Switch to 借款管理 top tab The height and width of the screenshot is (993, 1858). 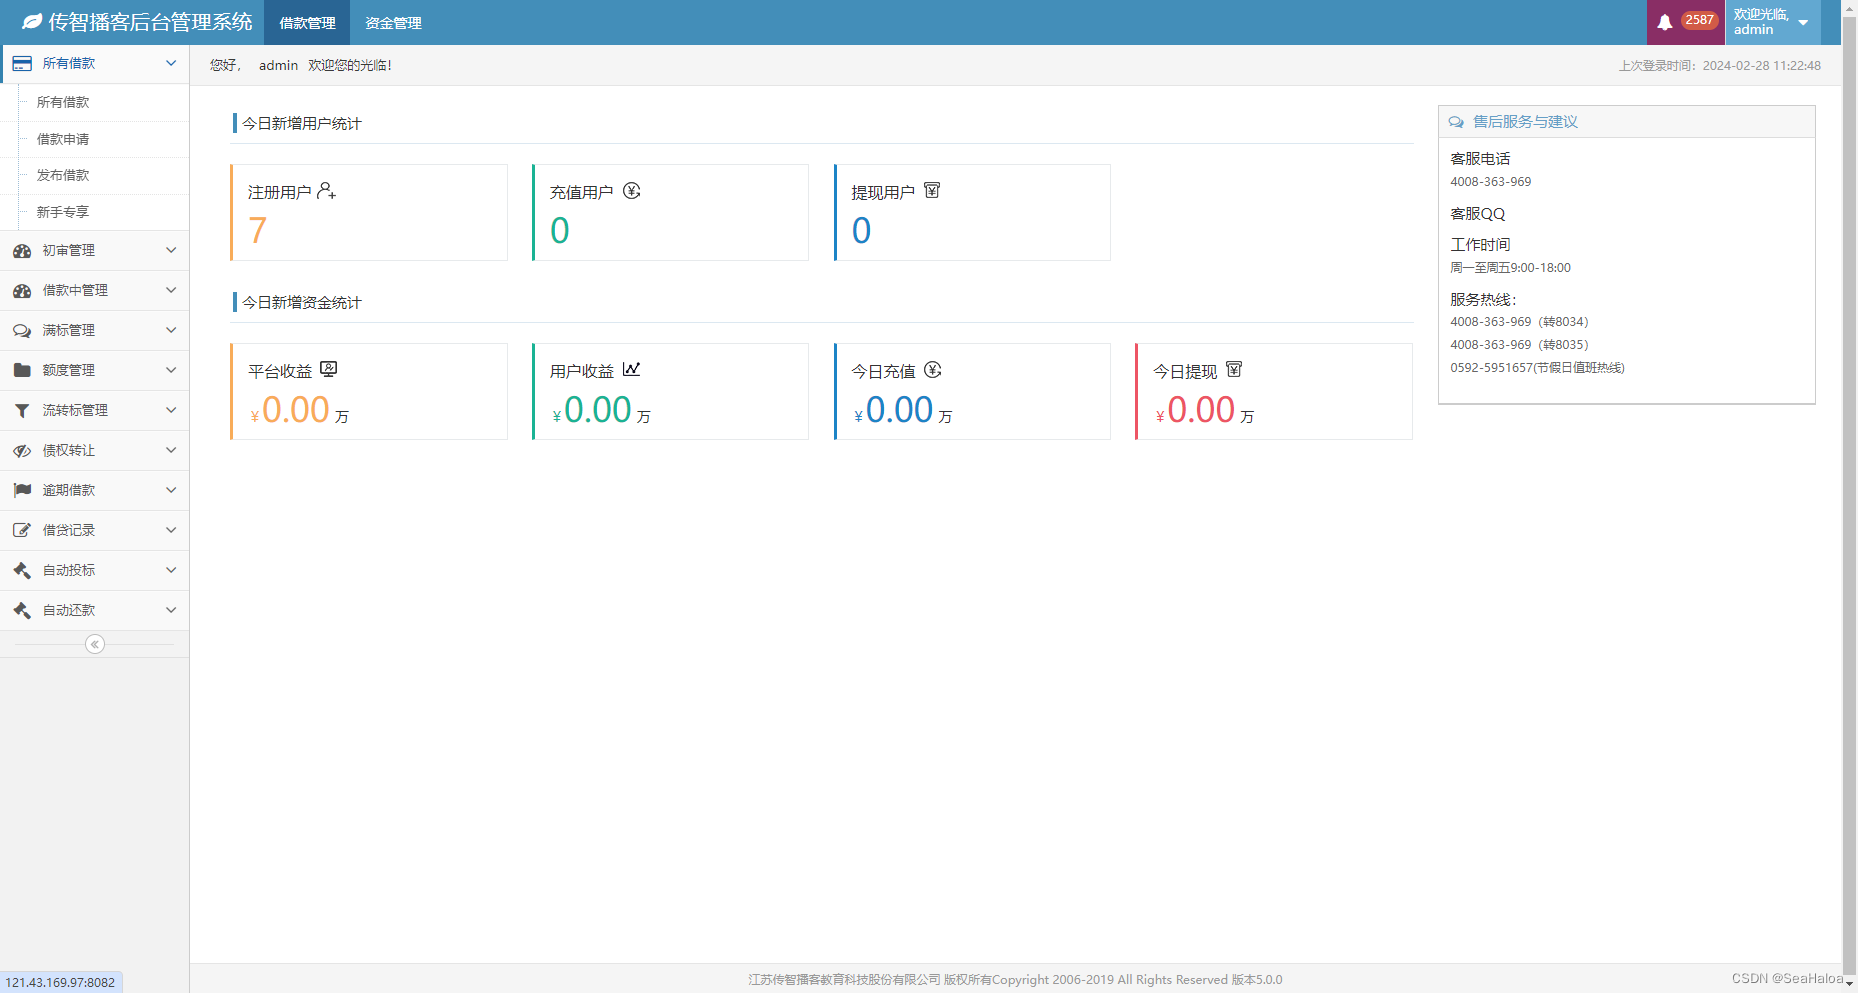[x=307, y=23]
